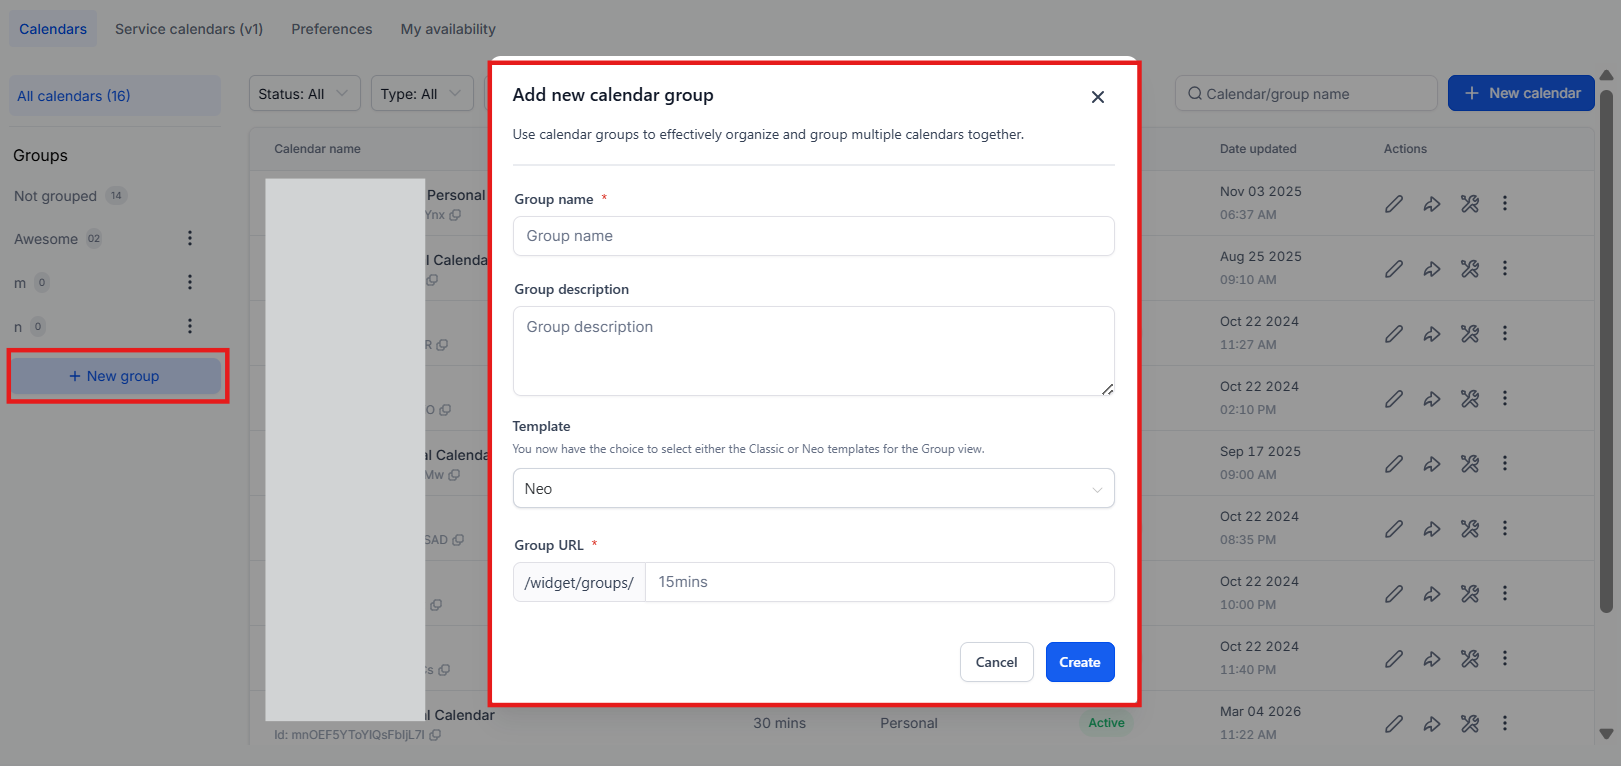Expand the Neo template dropdown
Image resolution: width=1621 pixels, height=766 pixels.
pos(813,489)
